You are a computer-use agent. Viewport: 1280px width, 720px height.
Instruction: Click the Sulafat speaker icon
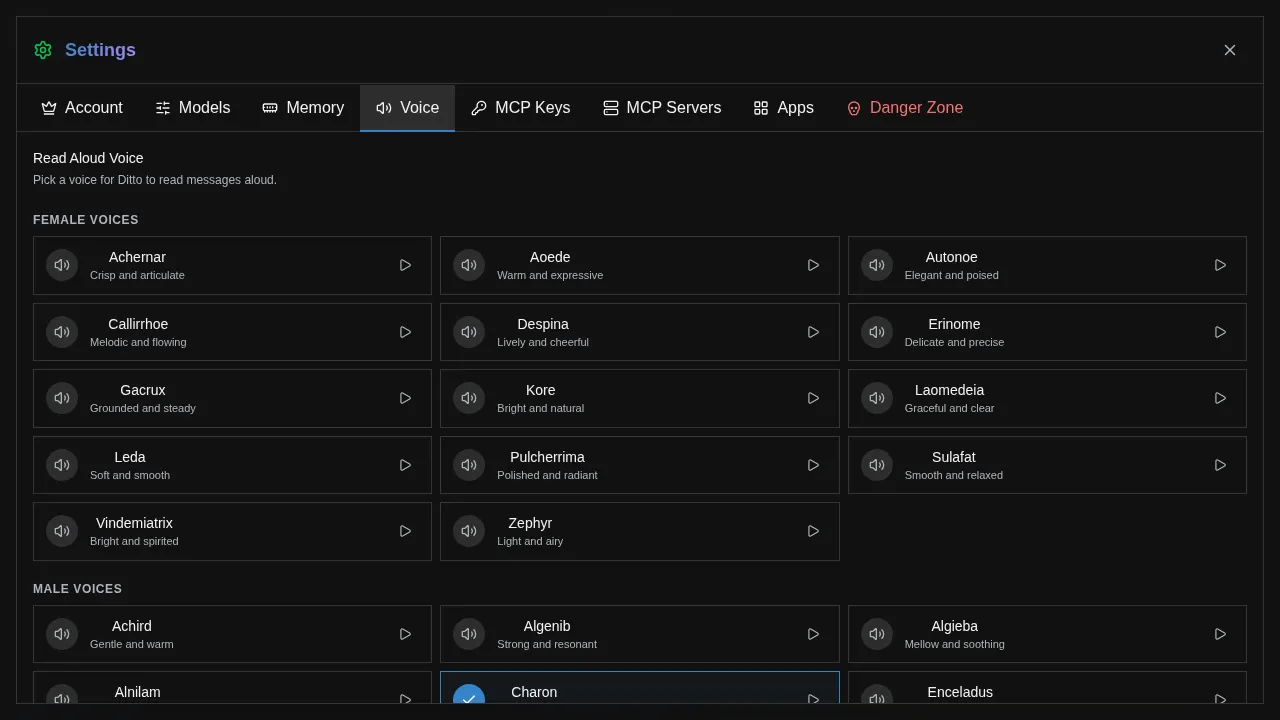point(877,465)
